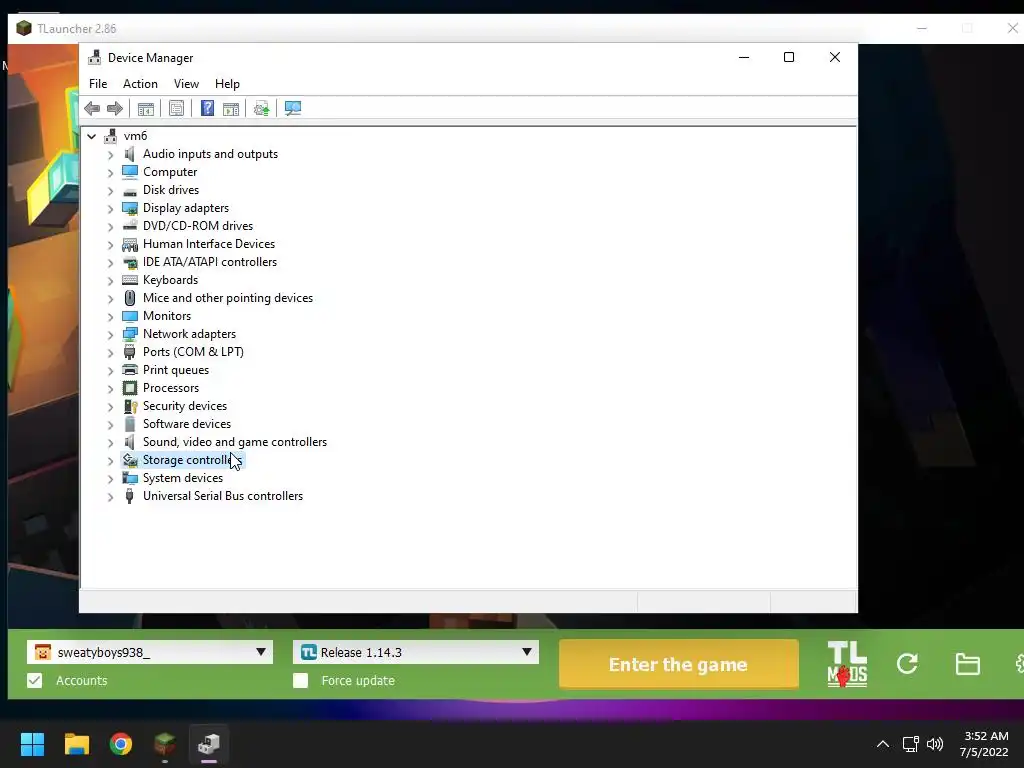1024x768 pixels.
Task: Show or hide the console tree via its toolbar icon
Action: coord(146,108)
